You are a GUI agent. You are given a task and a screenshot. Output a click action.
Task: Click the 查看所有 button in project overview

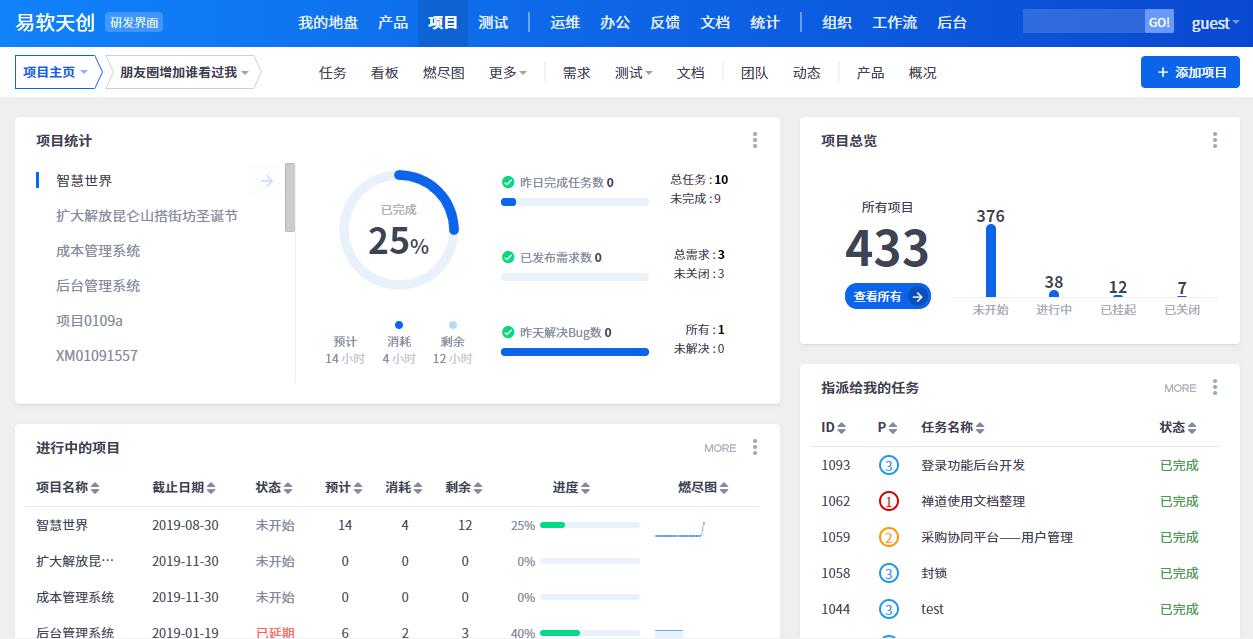[887, 296]
